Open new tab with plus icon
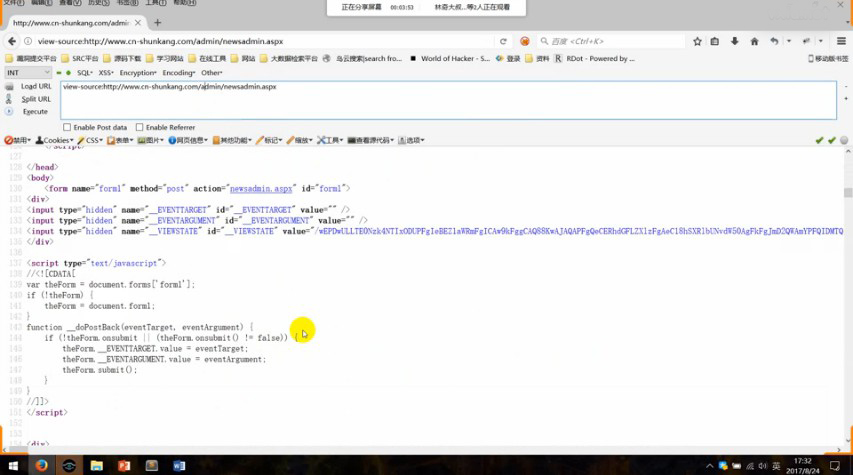The height and width of the screenshot is (475, 853). click(x=157, y=23)
